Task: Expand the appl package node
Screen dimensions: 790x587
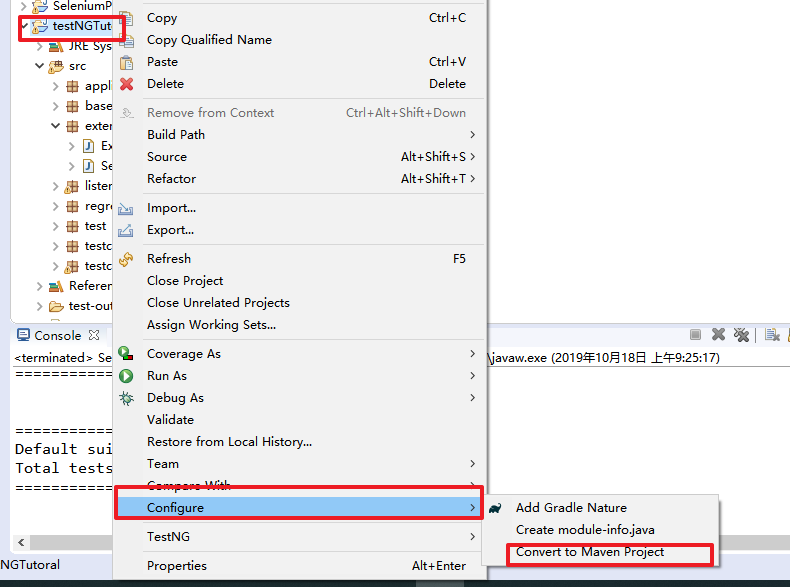Action: click(55, 86)
